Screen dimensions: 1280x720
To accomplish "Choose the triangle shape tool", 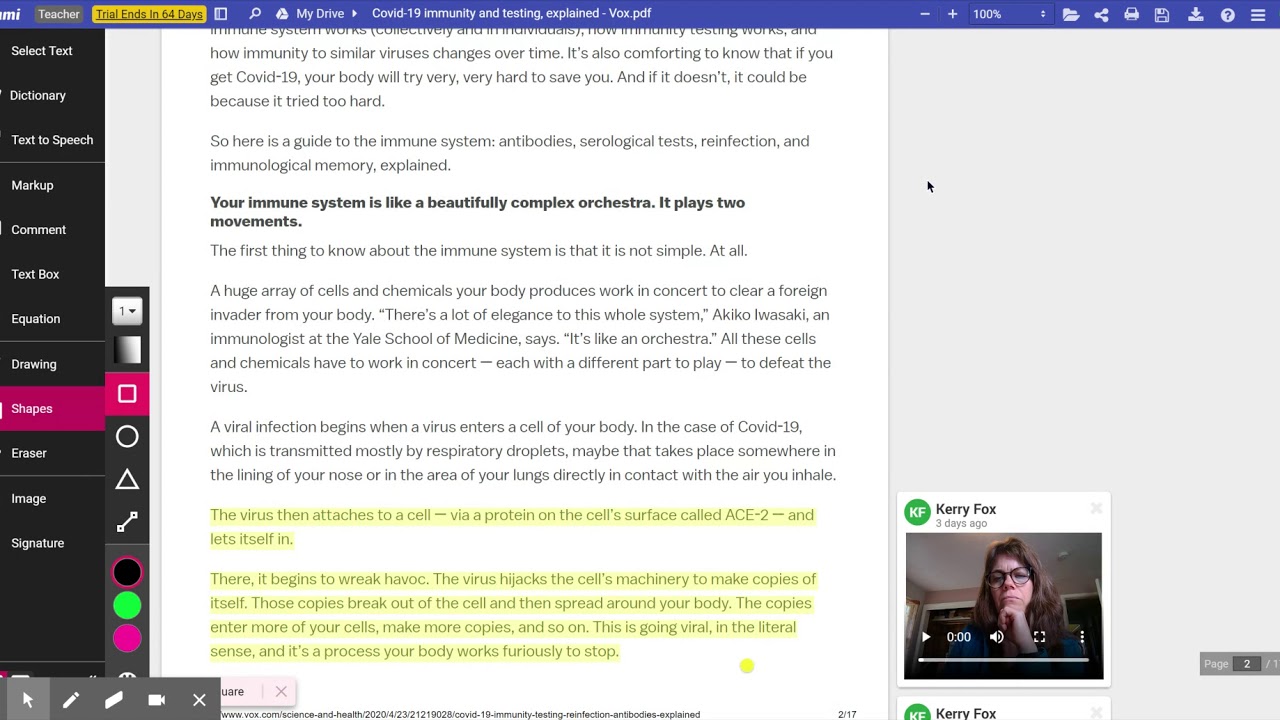I will click(127, 480).
